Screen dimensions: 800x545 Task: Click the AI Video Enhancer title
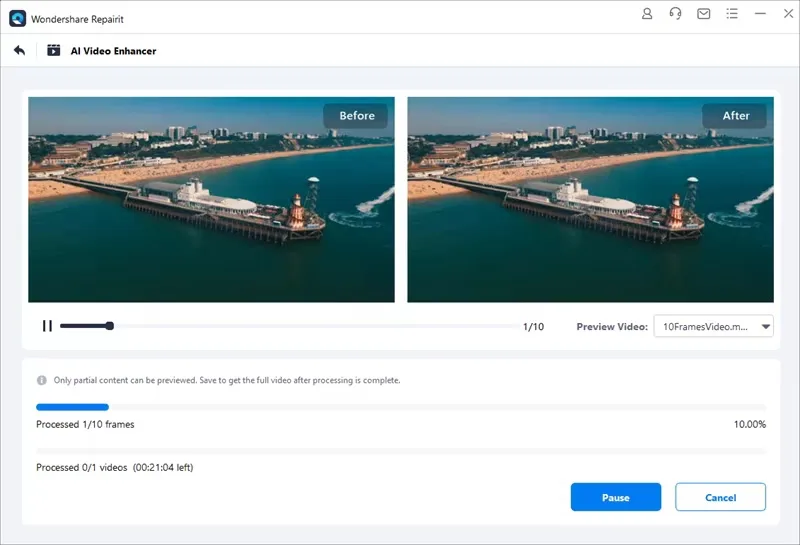pyautogui.click(x=113, y=51)
